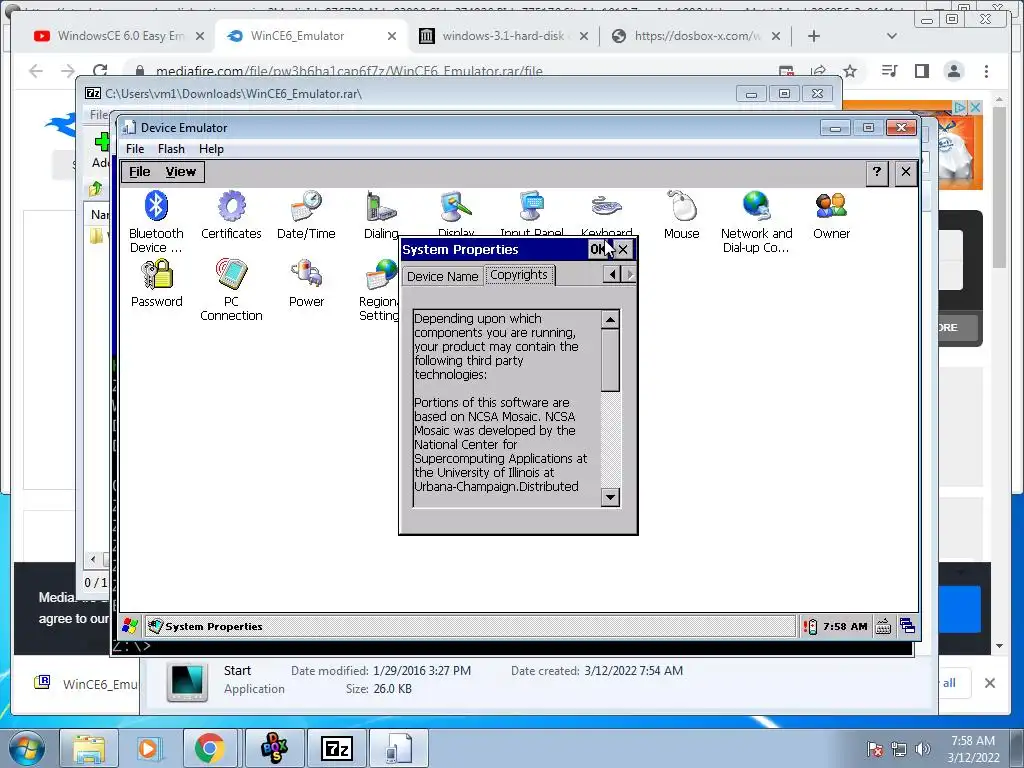Open the control panel View menu
Screen dimensions: 1024x768
pos(180,172)
